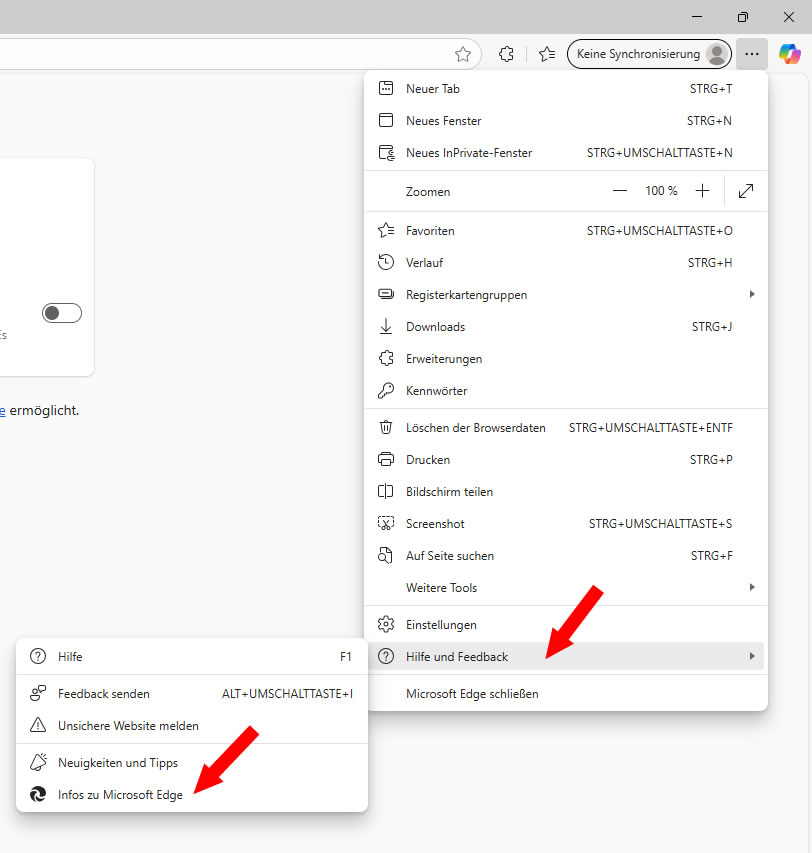The width and height of the screenshot is (812, 853).
Task: Click the STRG+H shortcut text
Action: [710, 263]
